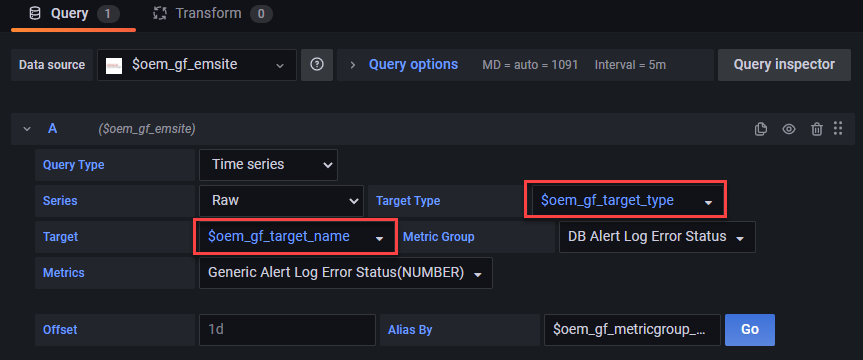Click the Offset input field

287,330
